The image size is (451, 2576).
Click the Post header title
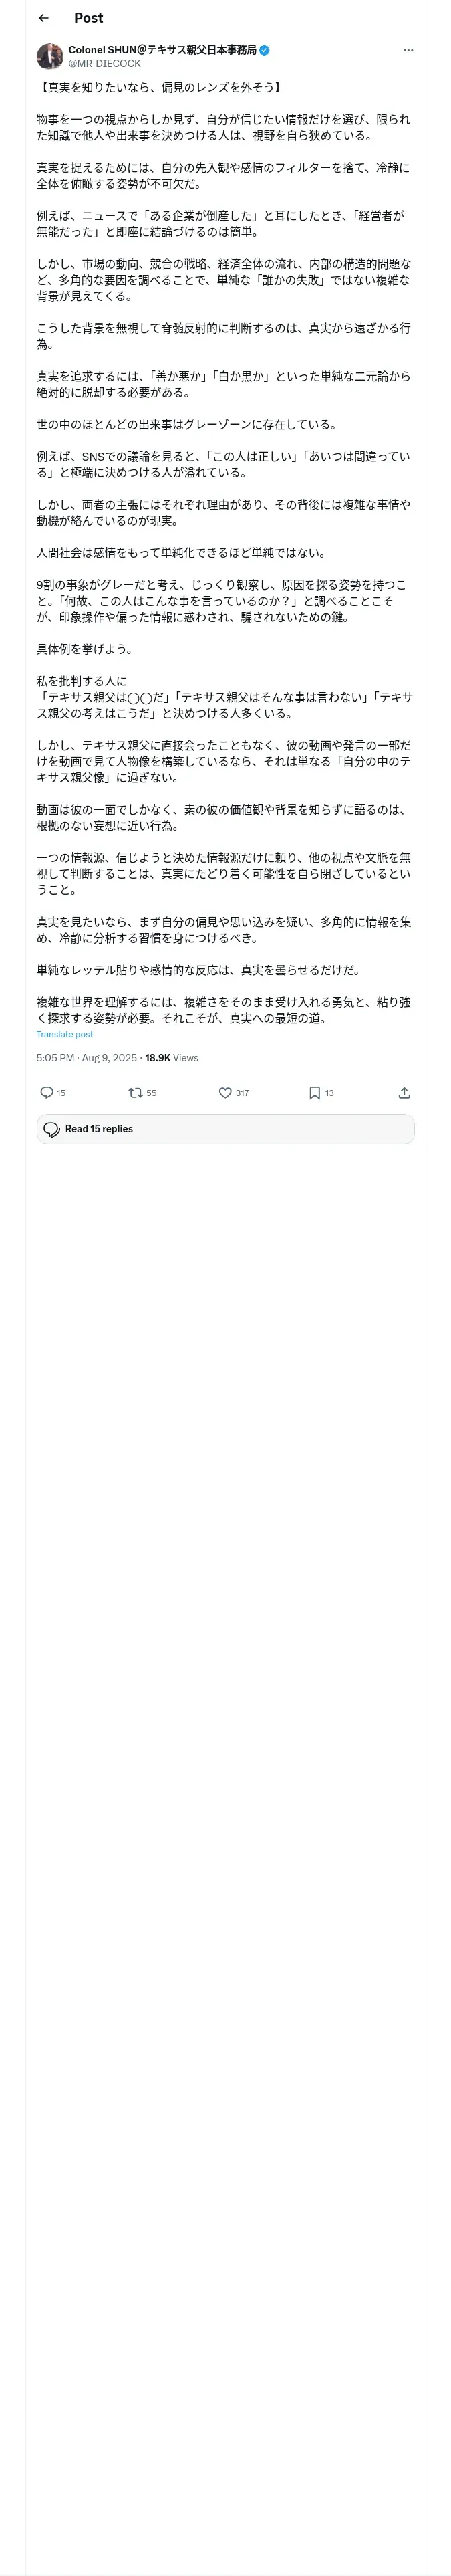coord(88,18)
